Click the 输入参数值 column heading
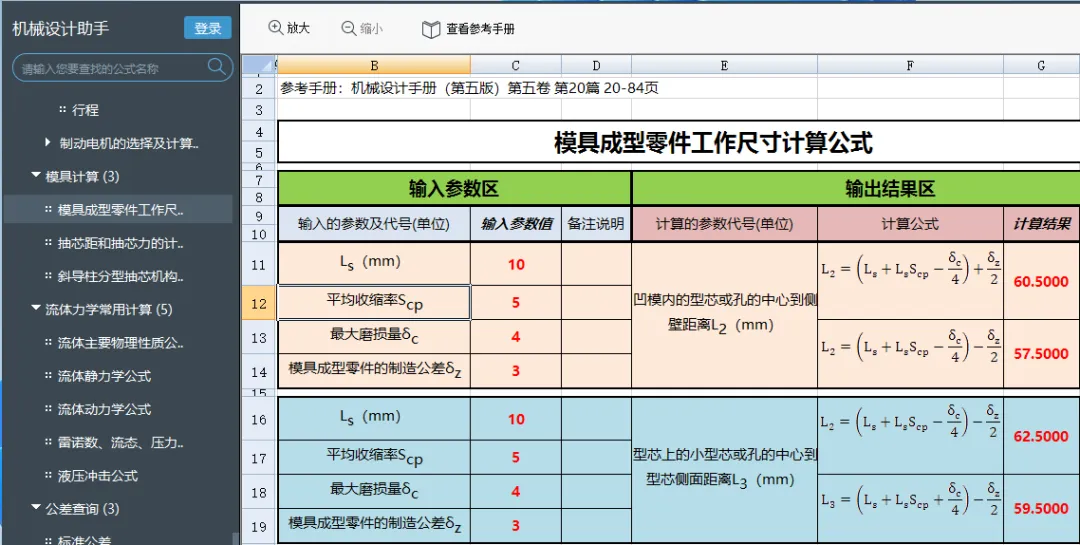The width and height of the screenshot is (1080, 545). pos(516,224)
